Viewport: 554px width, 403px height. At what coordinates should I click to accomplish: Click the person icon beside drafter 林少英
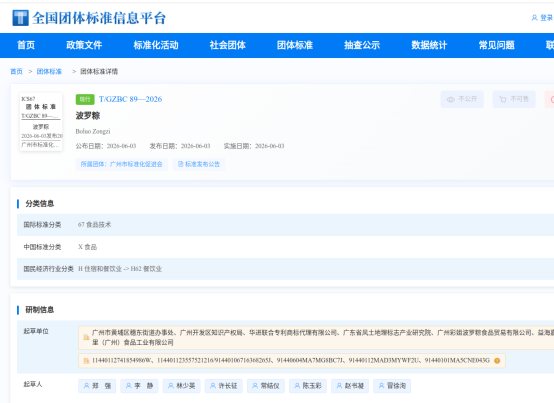coord(171,386)
